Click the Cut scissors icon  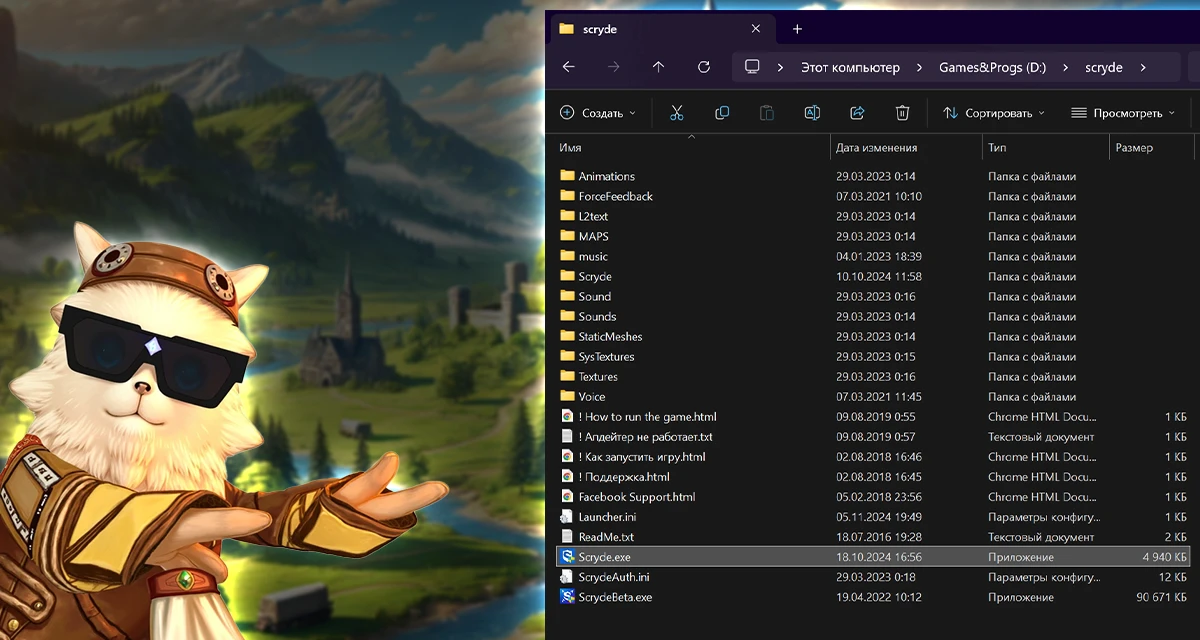(x=677, y=113)
